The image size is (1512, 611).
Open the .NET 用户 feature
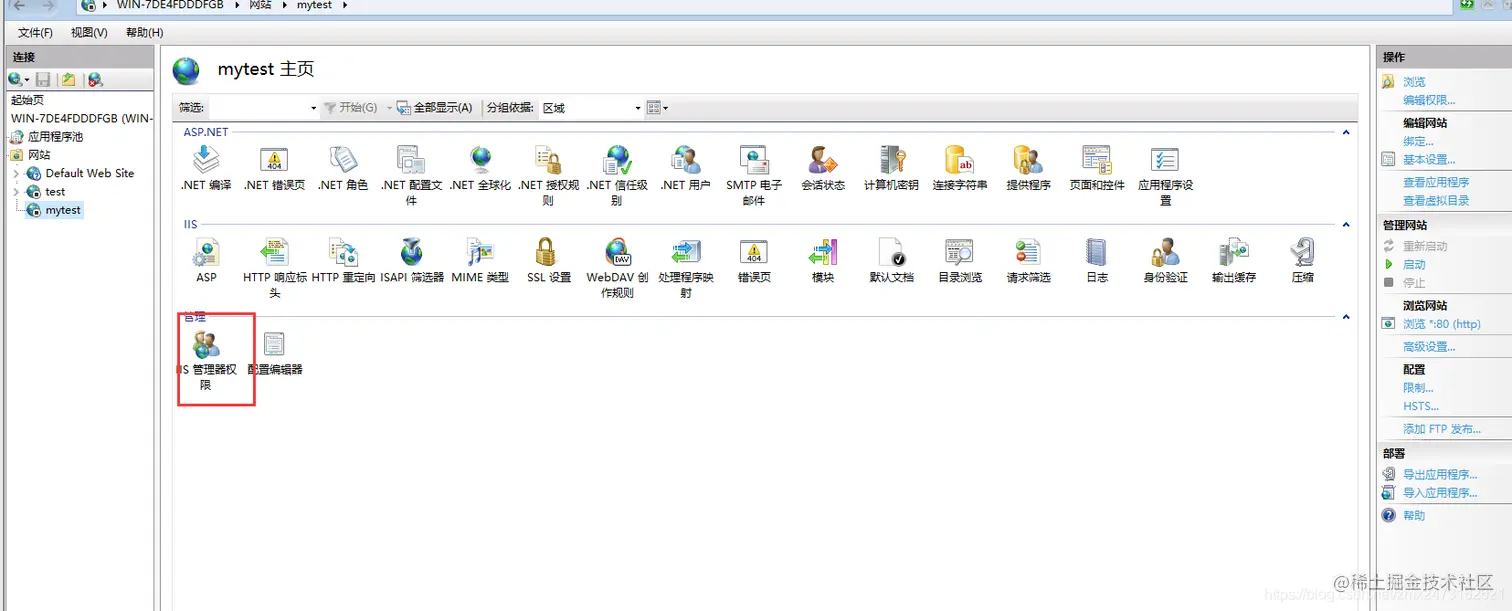[685, 169]
